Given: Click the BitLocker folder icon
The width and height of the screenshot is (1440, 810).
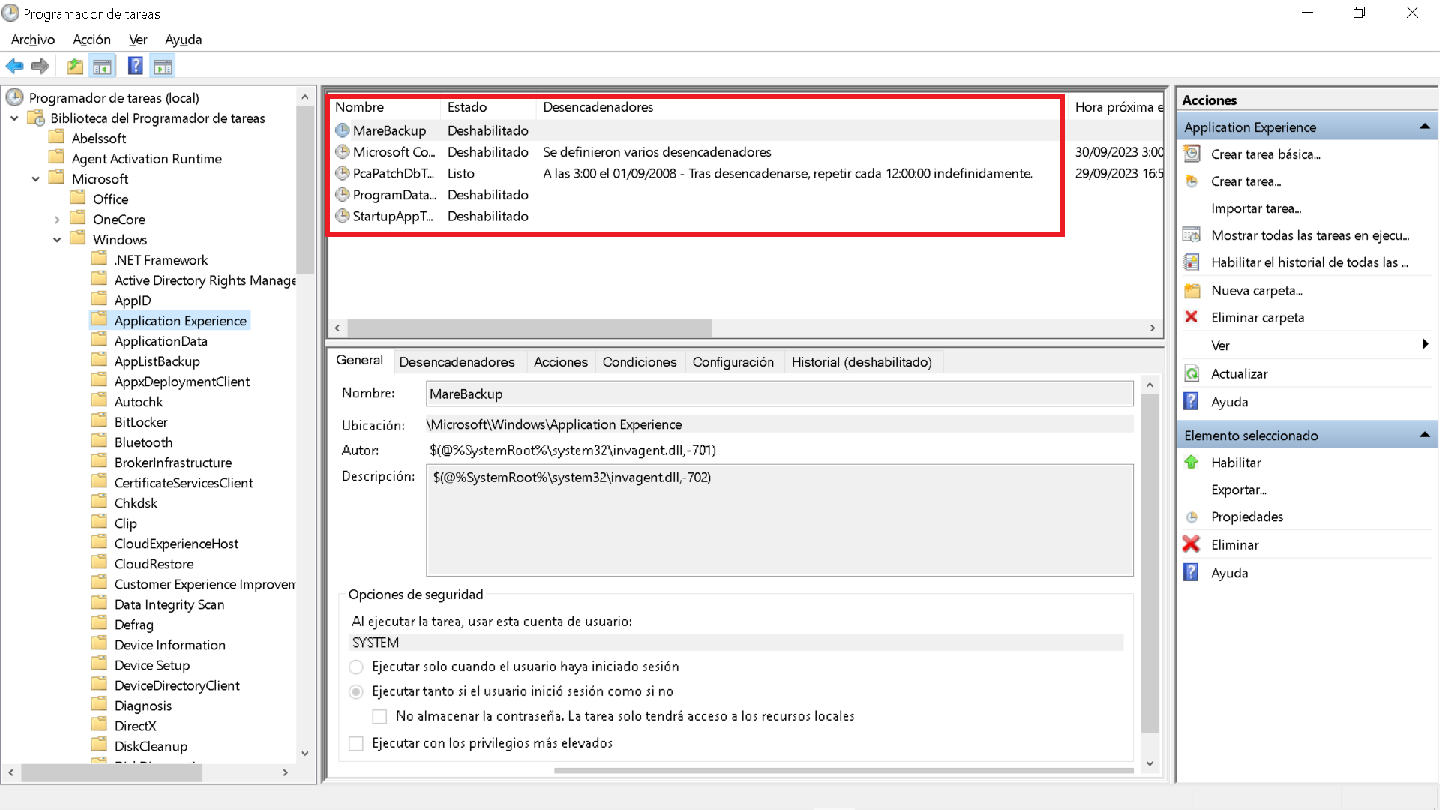Looking at the screenshot, I should point(99,422).
